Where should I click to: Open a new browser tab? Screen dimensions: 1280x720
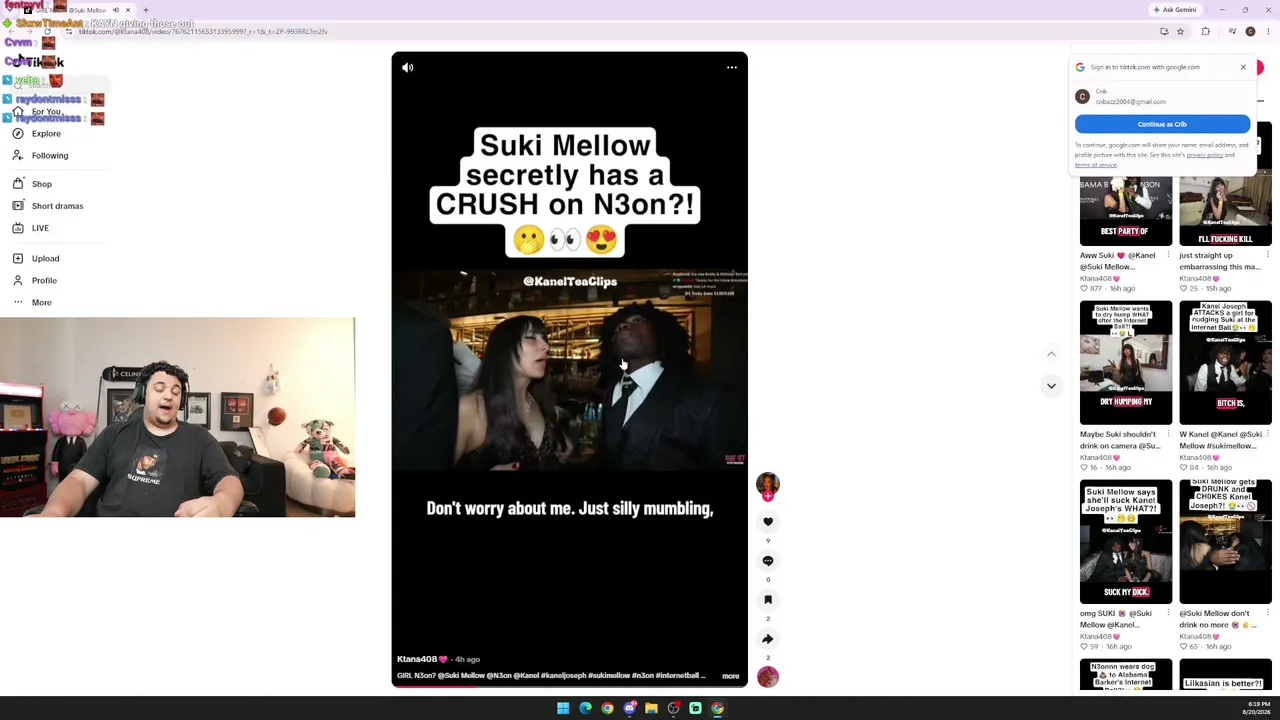(x=146, y=10)
